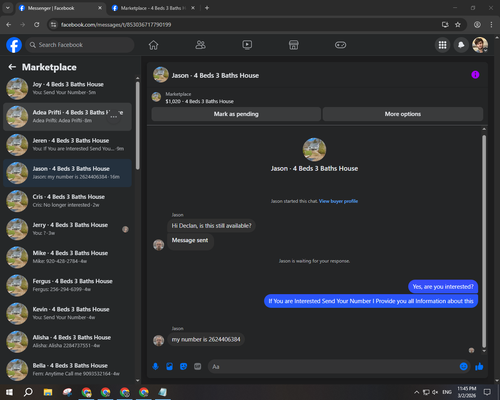Open the notifications bell icon
The width and height of the screenshot is (500, 400).
[461, 45]
